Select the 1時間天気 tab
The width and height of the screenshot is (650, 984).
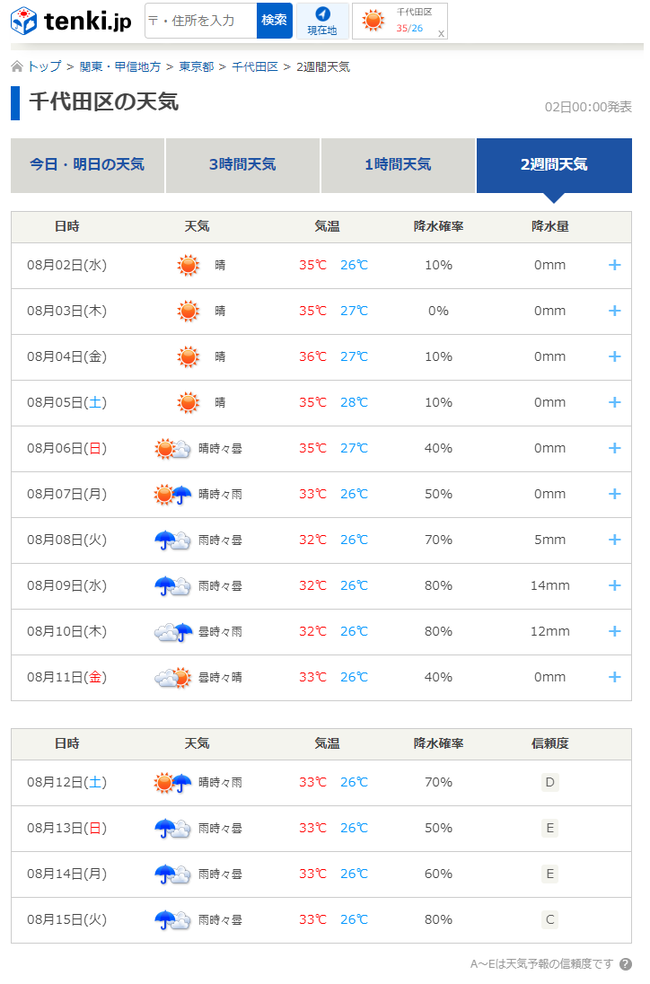click(398, 165)
